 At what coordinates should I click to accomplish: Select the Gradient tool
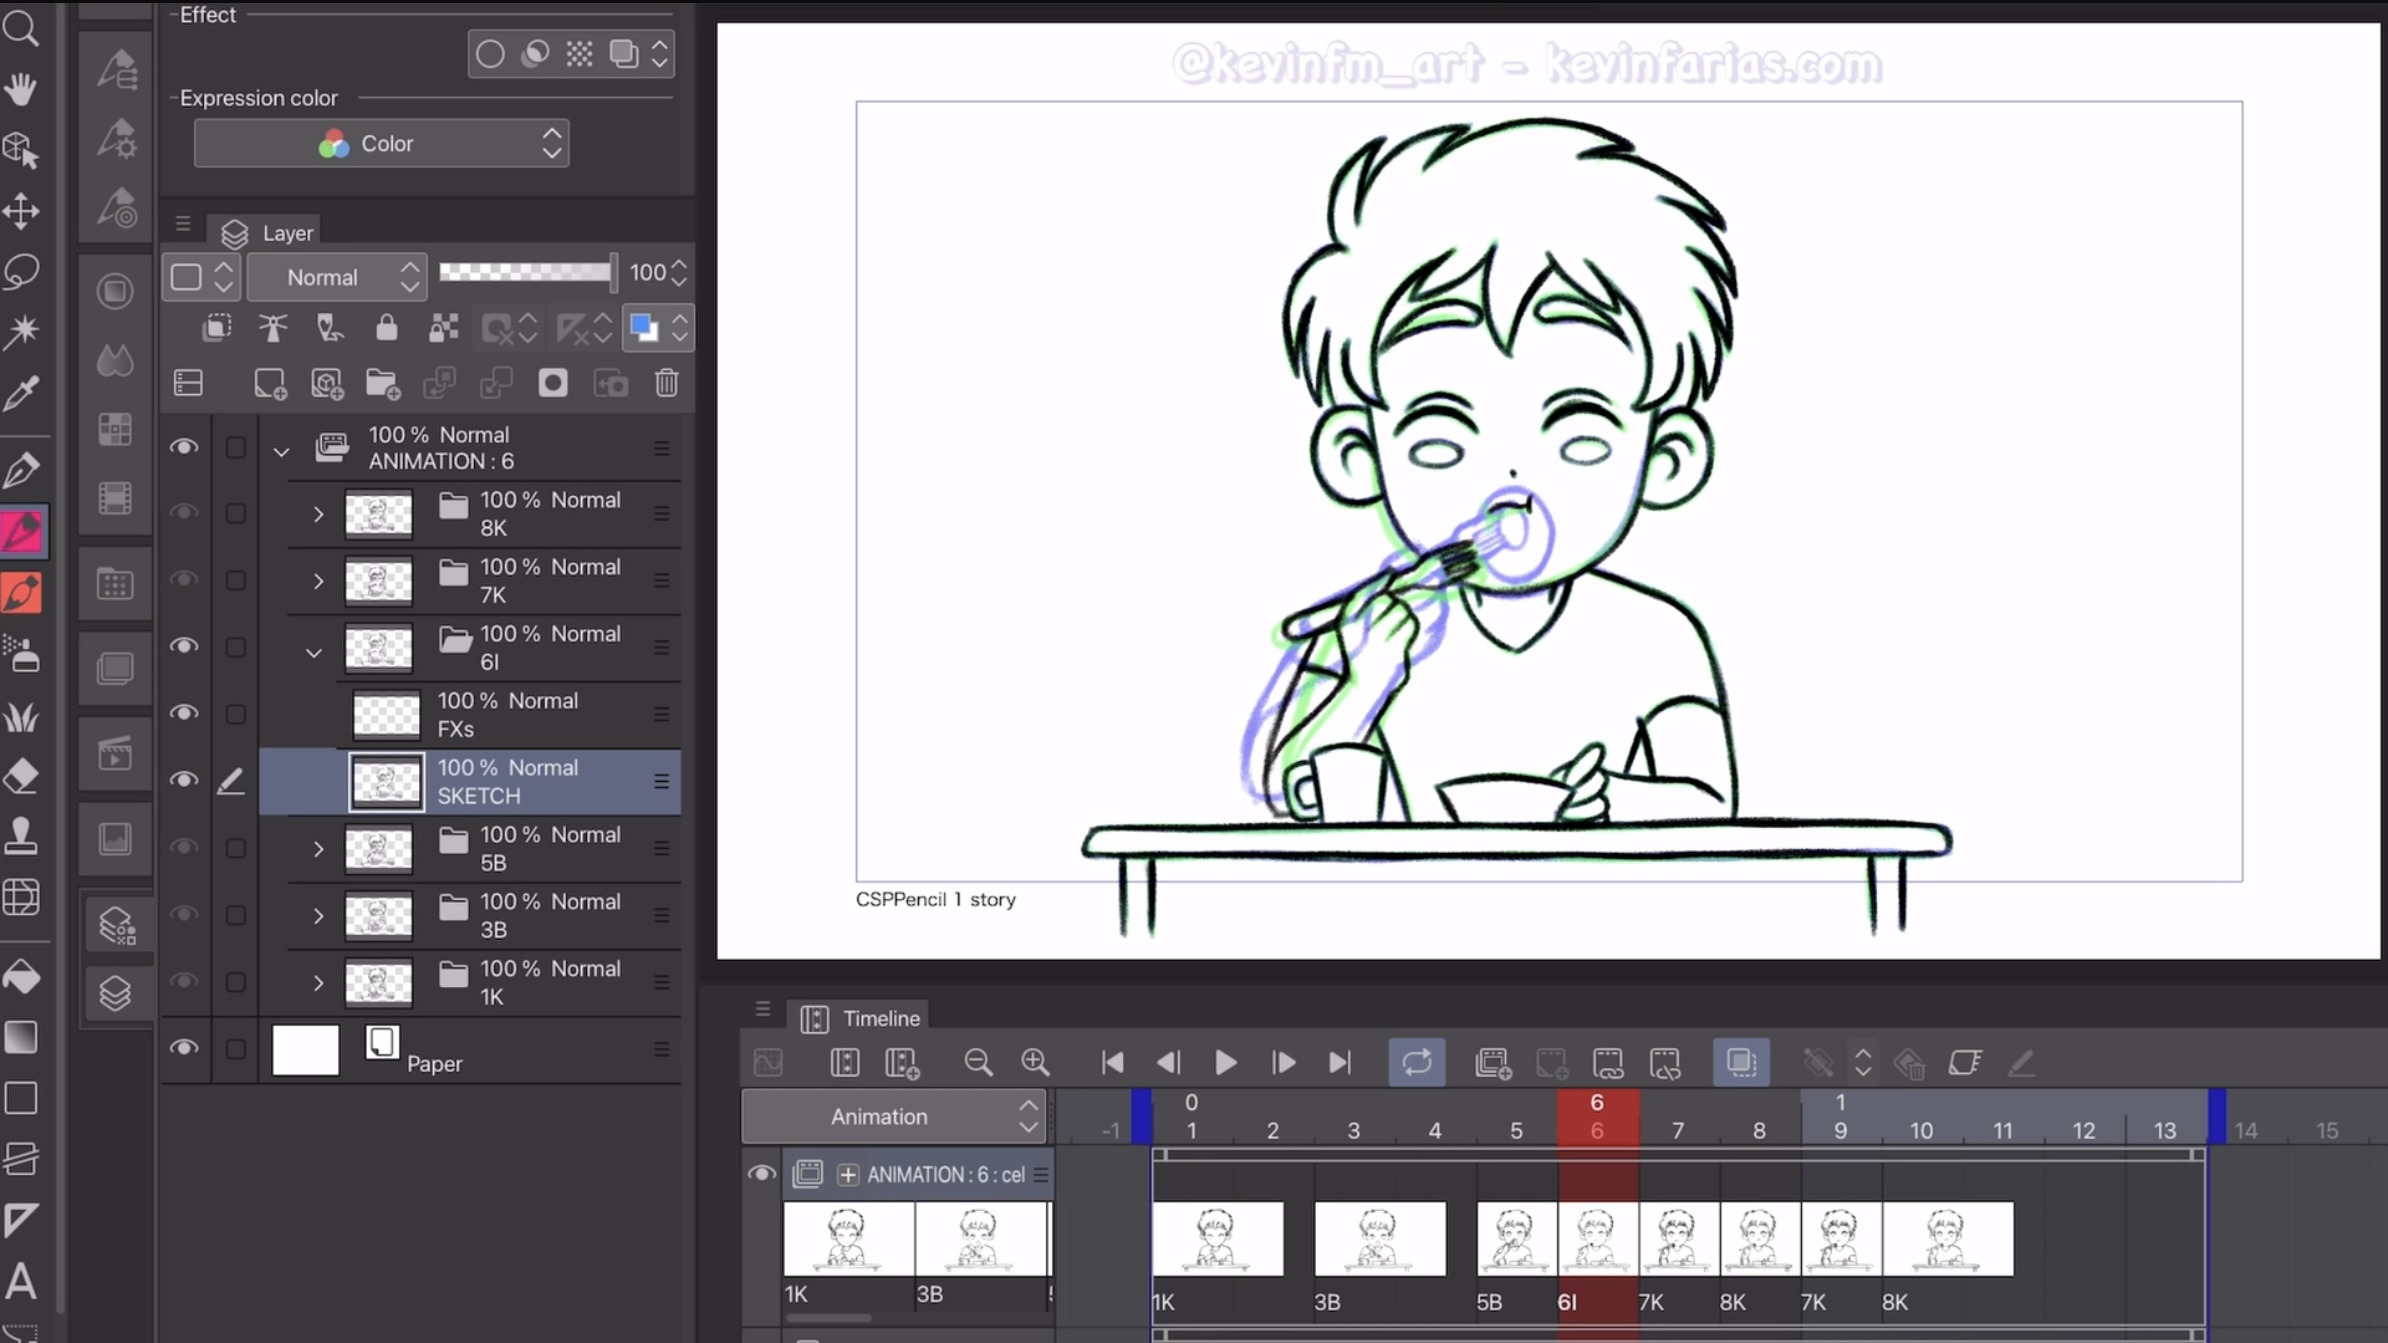coord(21,1038)
